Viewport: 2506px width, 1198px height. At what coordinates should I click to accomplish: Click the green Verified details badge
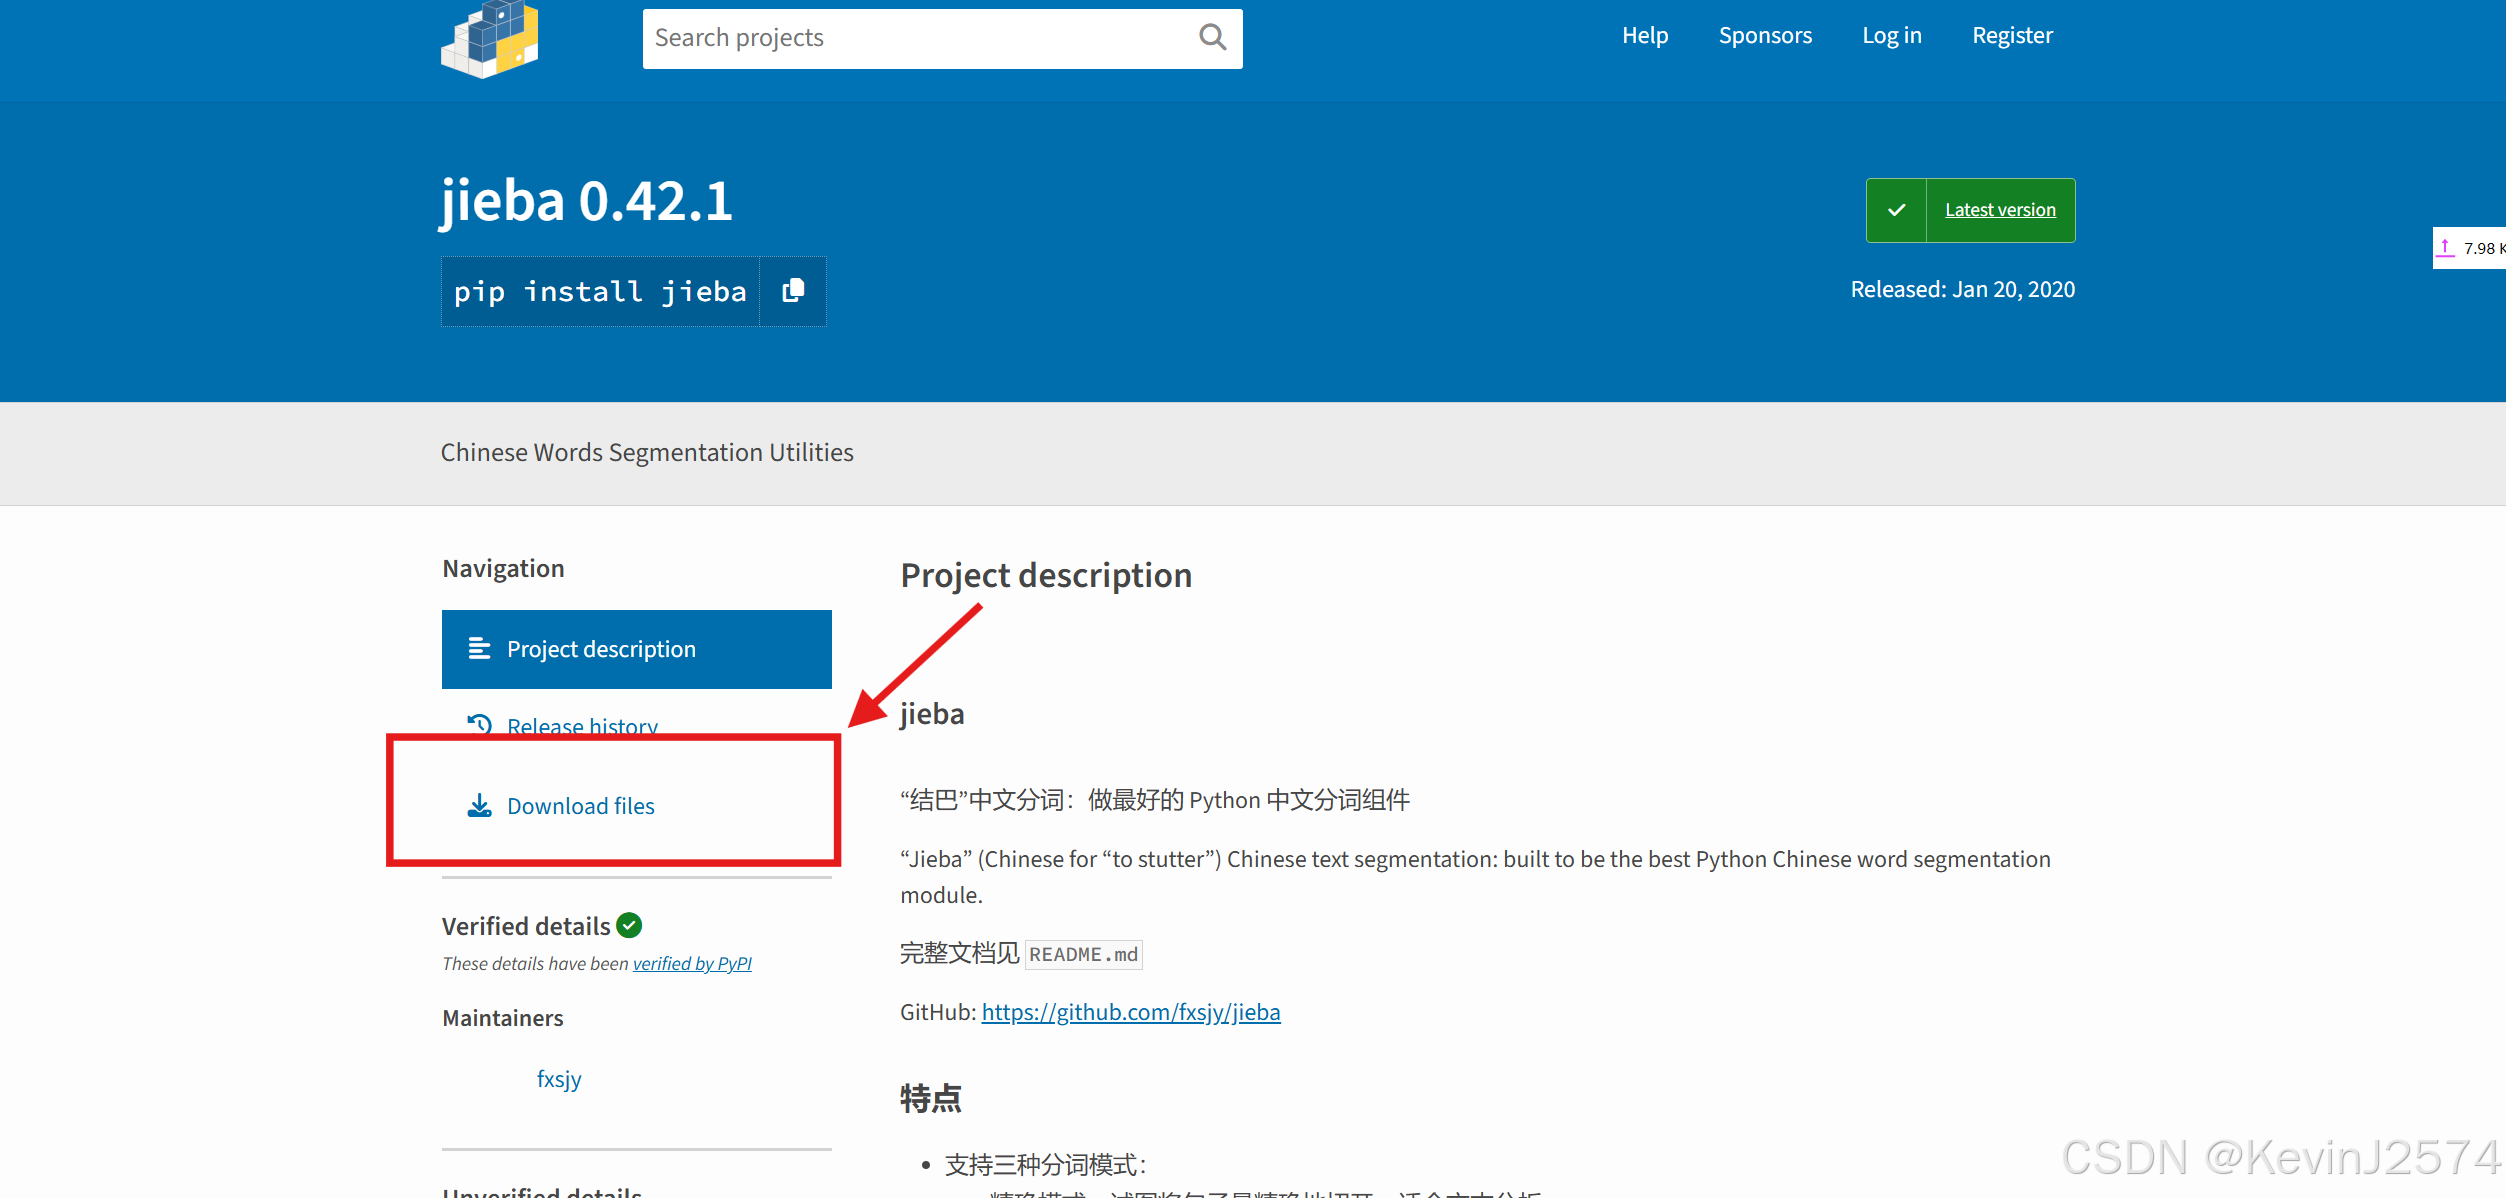[x=629, y=926]
